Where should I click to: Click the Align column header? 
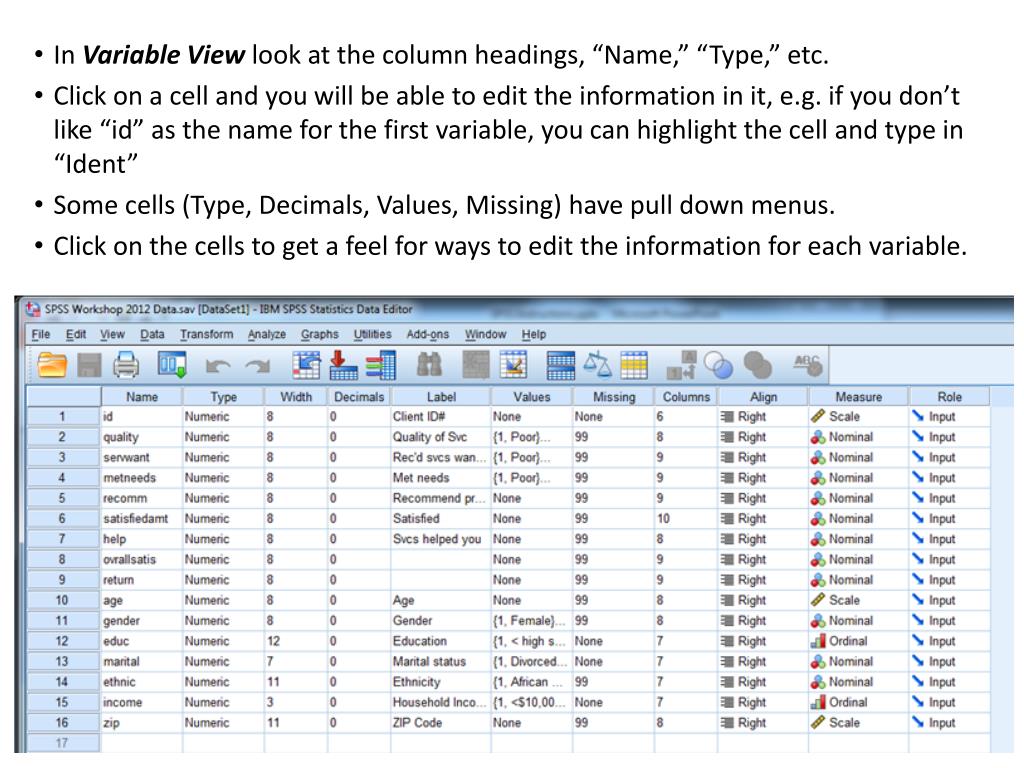coord(763,396)
